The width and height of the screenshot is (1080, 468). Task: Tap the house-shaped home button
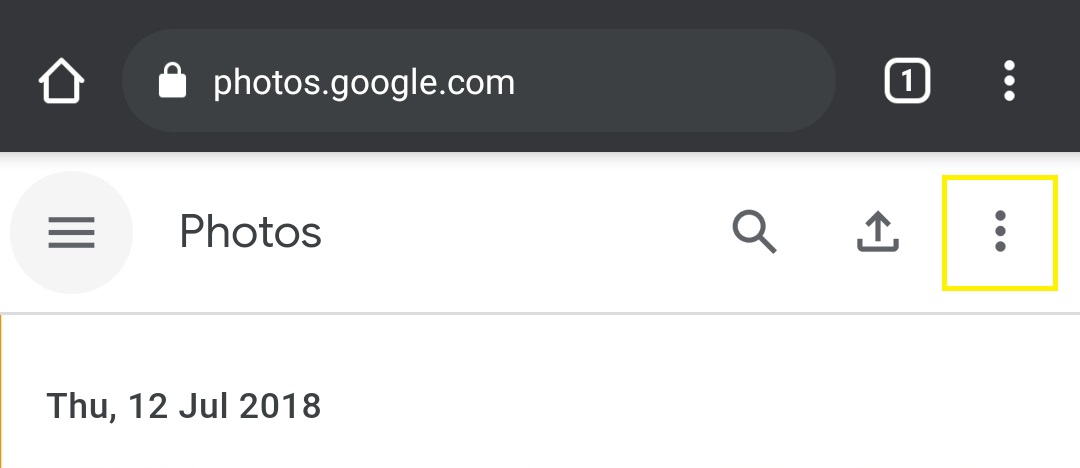pyautogui.click(x=62, y=81)
